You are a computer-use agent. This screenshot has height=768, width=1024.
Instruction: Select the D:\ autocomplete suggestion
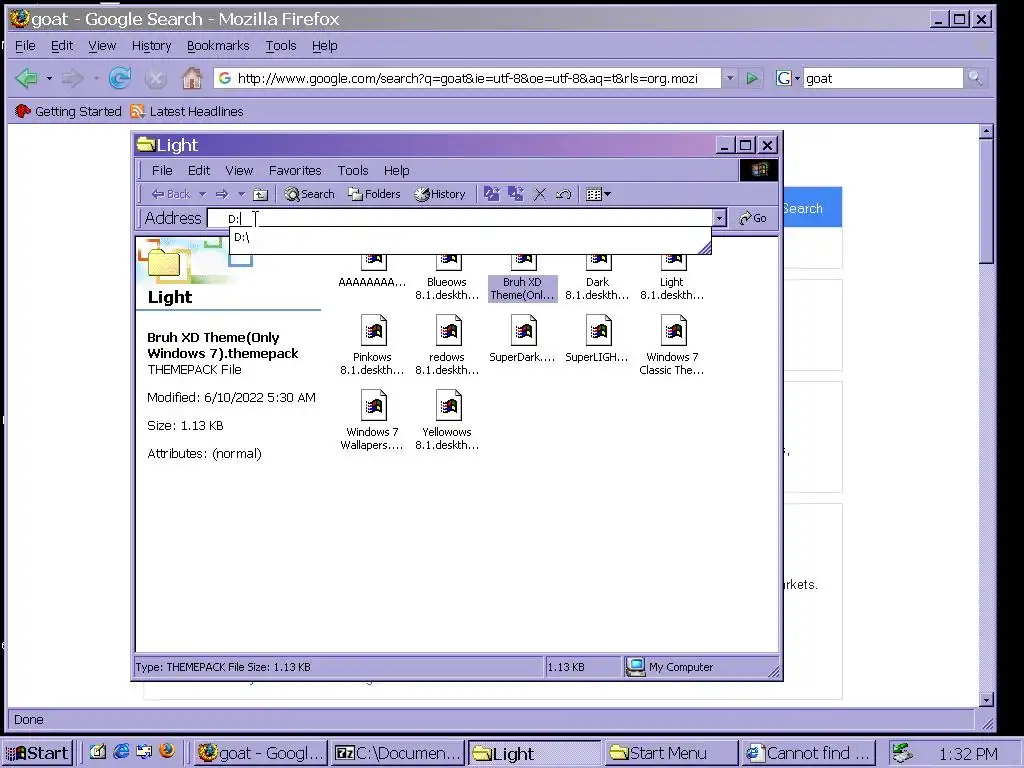tap(470, 237)
